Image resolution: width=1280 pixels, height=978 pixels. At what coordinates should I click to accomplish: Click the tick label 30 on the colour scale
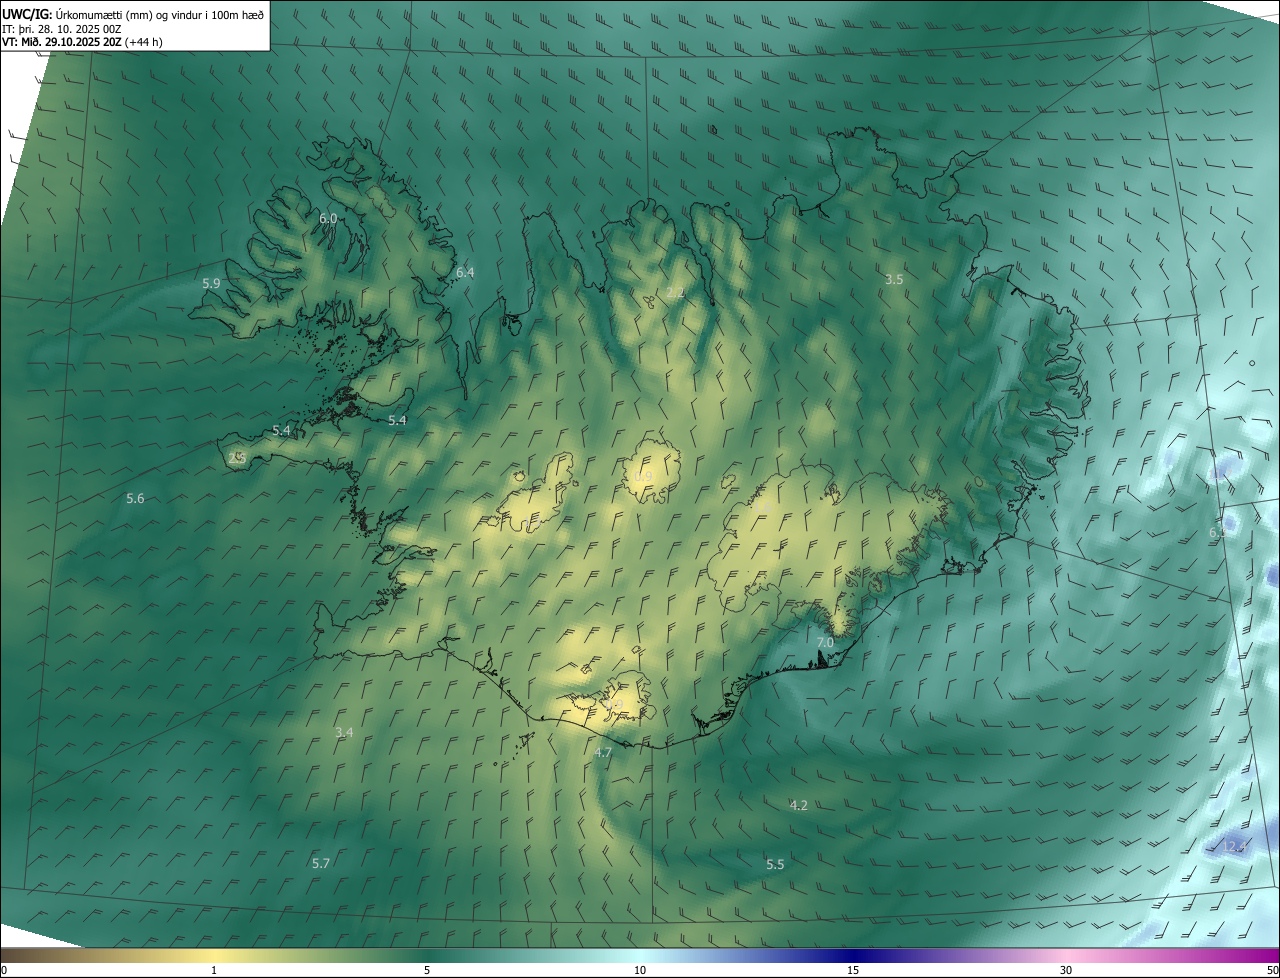1066,970
